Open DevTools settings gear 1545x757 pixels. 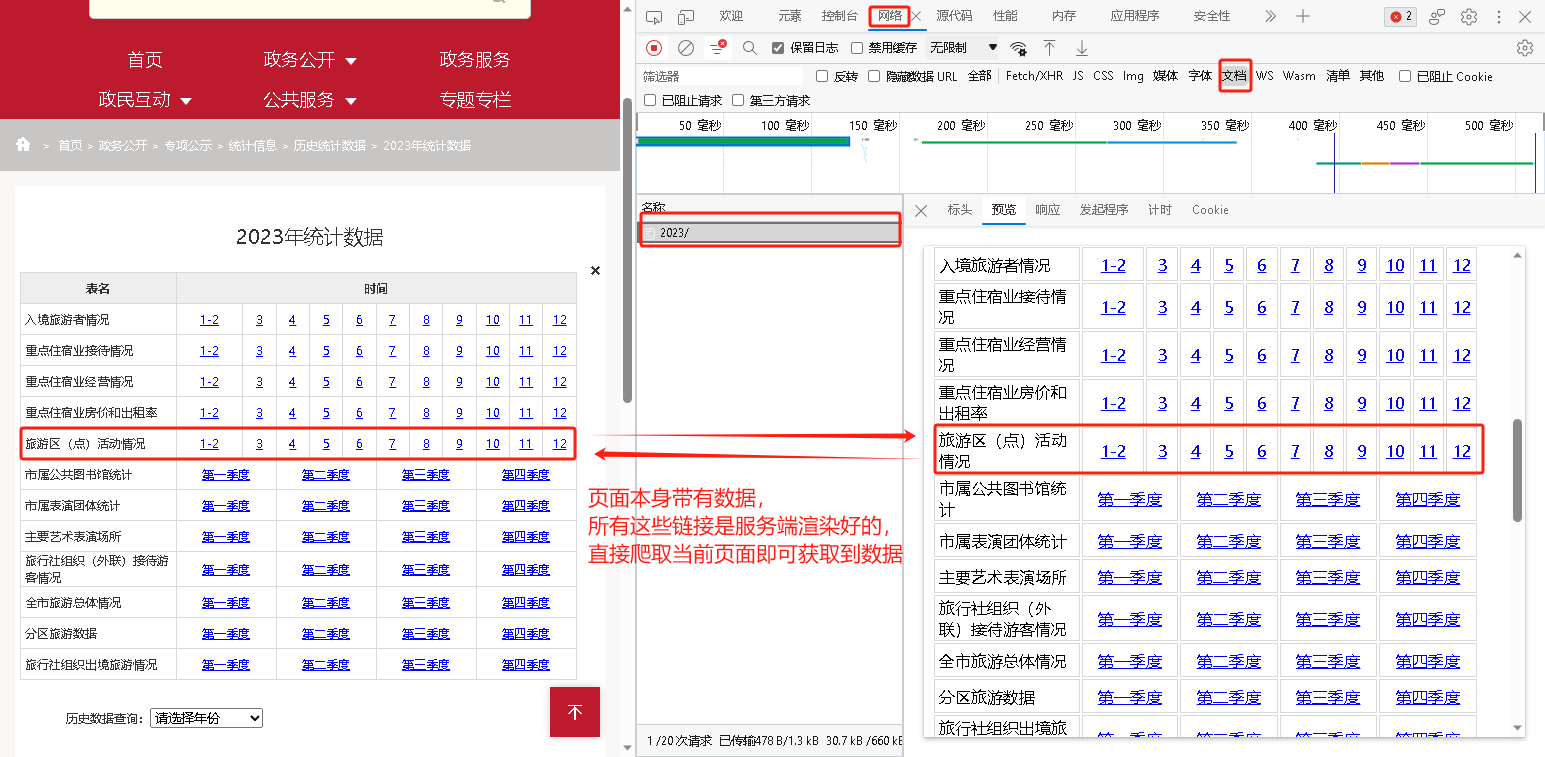pos(1469,17)
